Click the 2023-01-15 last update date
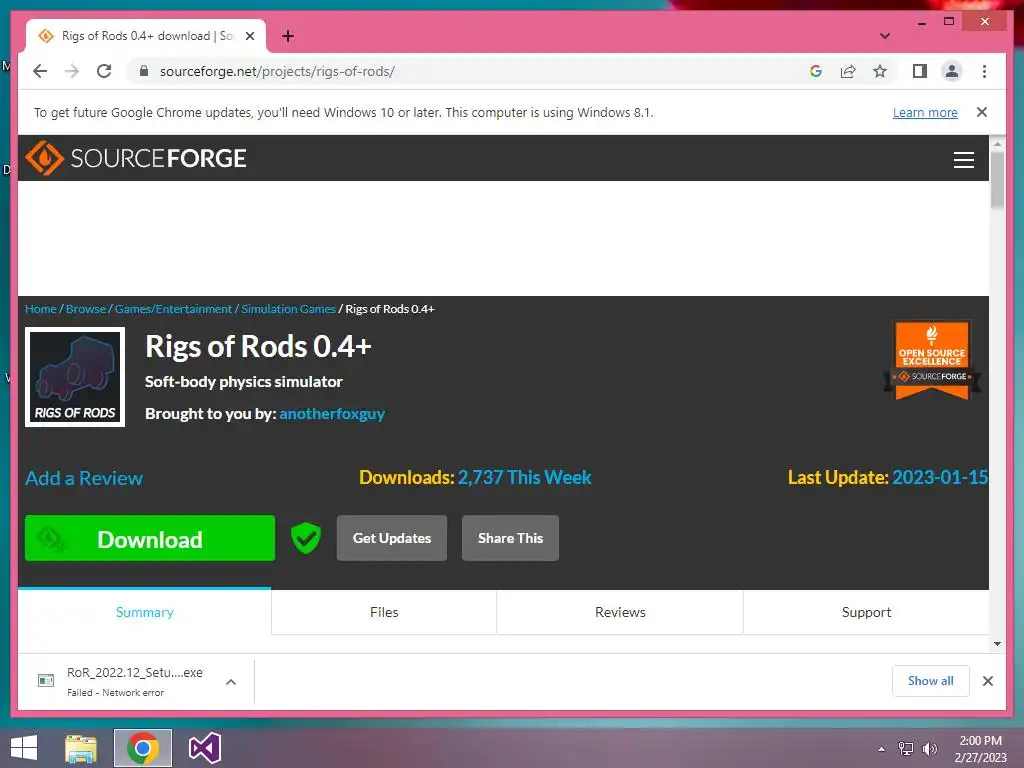Viewport: 1024px width, 768px height. click(x=940, y=477)
